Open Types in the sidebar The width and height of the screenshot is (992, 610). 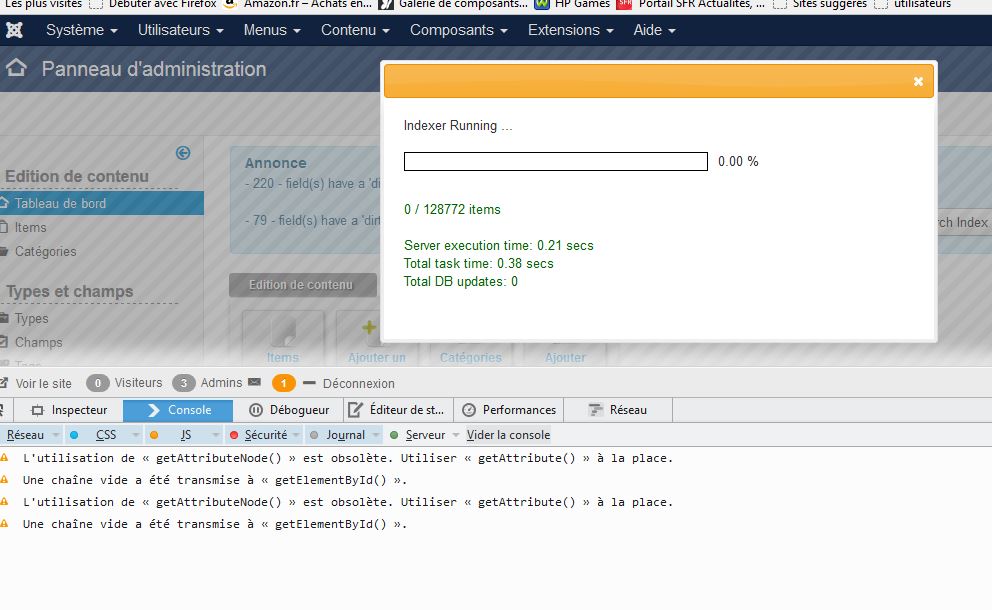click(x=31, y=318)
